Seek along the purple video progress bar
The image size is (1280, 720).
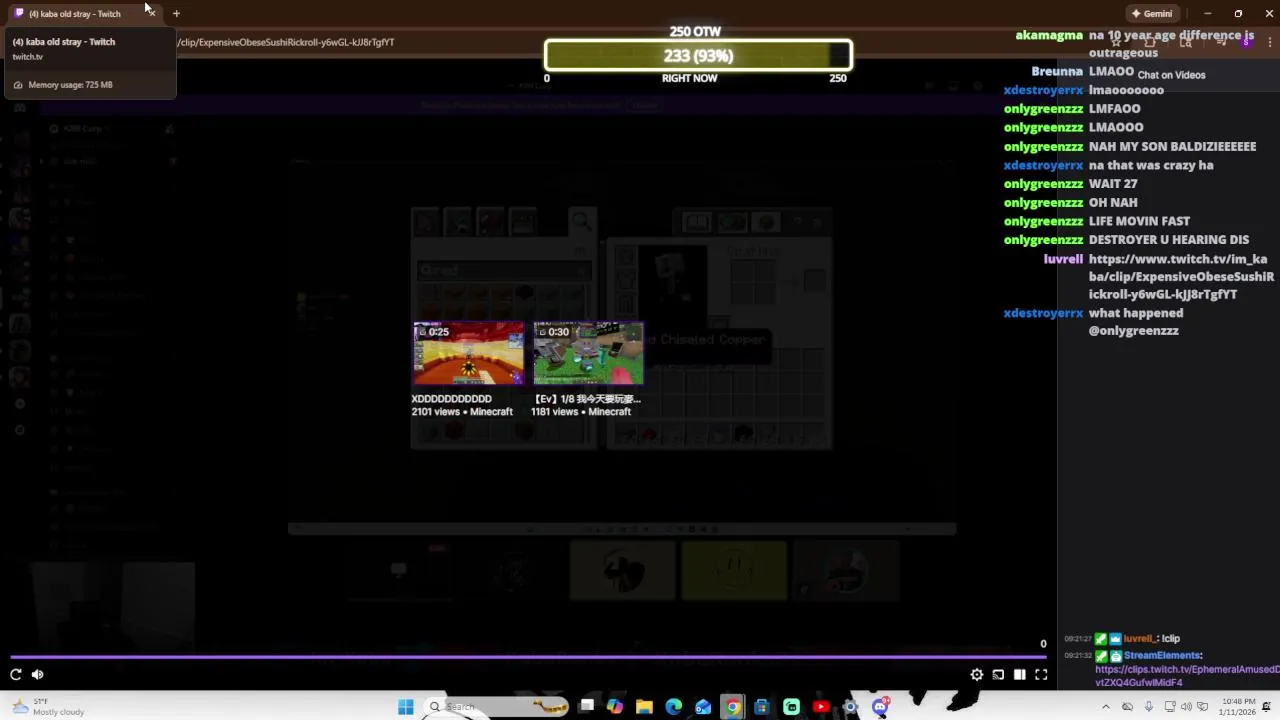point(528,657)
